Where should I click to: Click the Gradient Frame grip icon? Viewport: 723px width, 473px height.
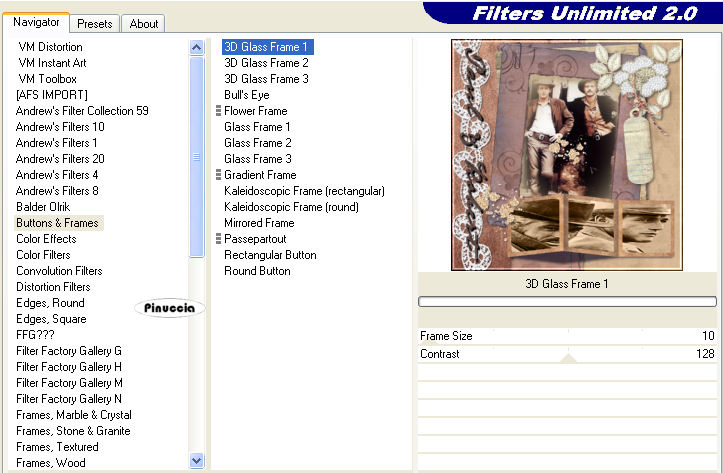[219, 175]
